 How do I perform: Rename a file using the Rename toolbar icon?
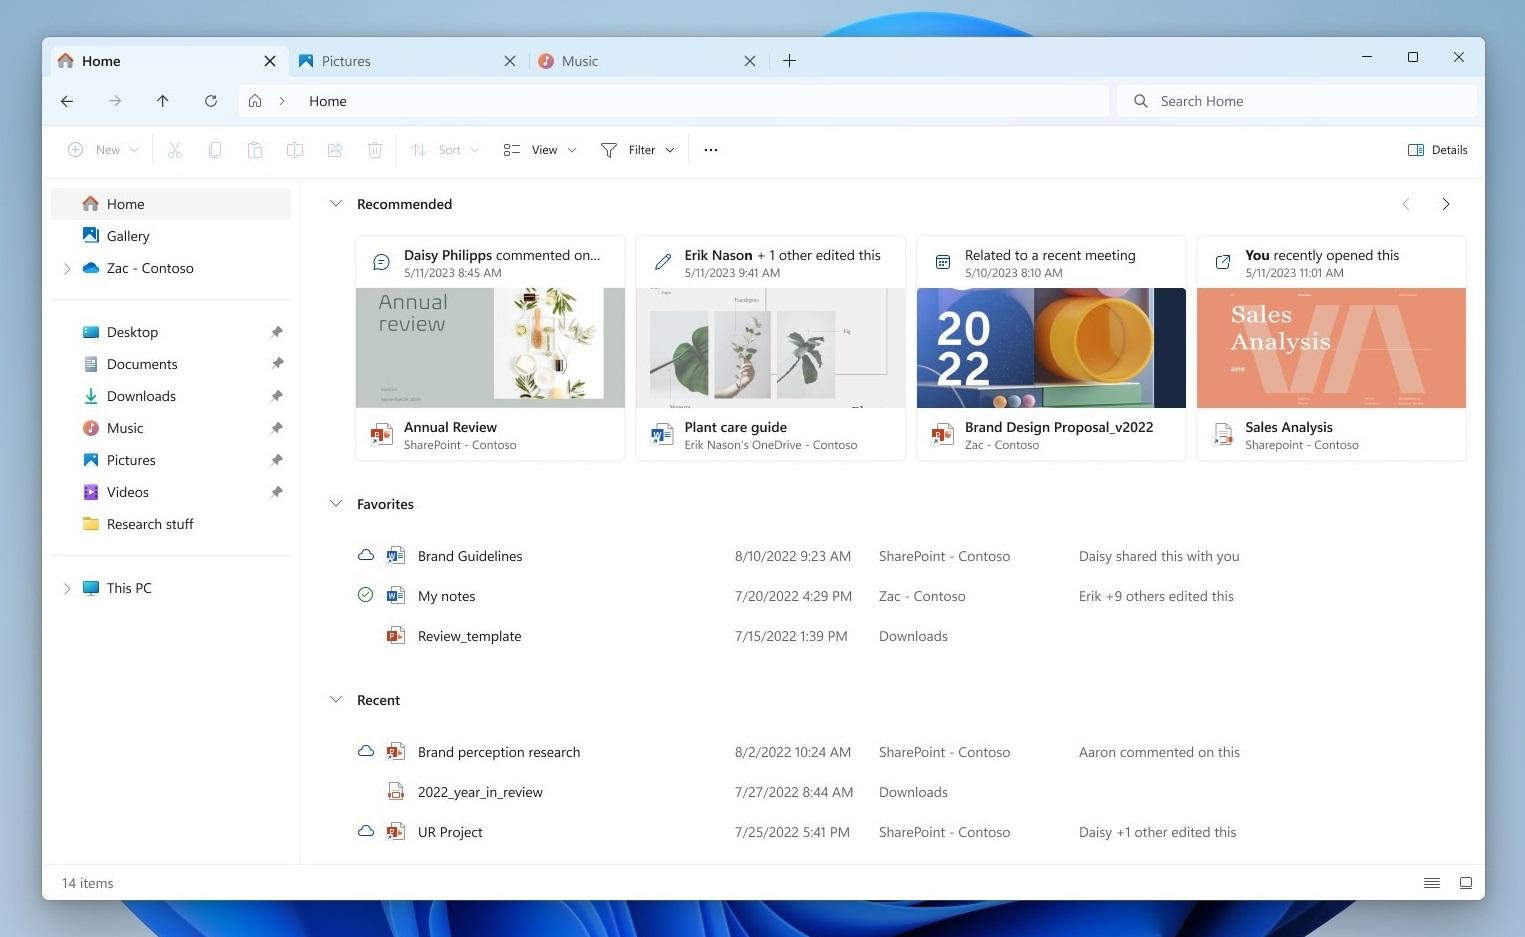tap(295, 149)
